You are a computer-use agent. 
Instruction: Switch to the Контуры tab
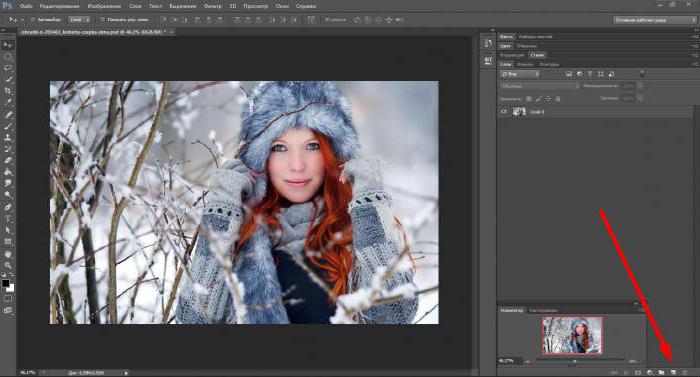[549, 64]
